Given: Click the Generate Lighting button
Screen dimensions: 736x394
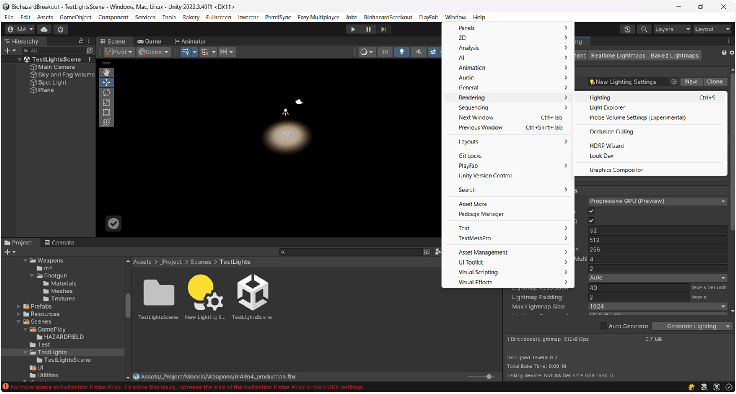Looking at the screenshot, I should [x=691, y=326].
